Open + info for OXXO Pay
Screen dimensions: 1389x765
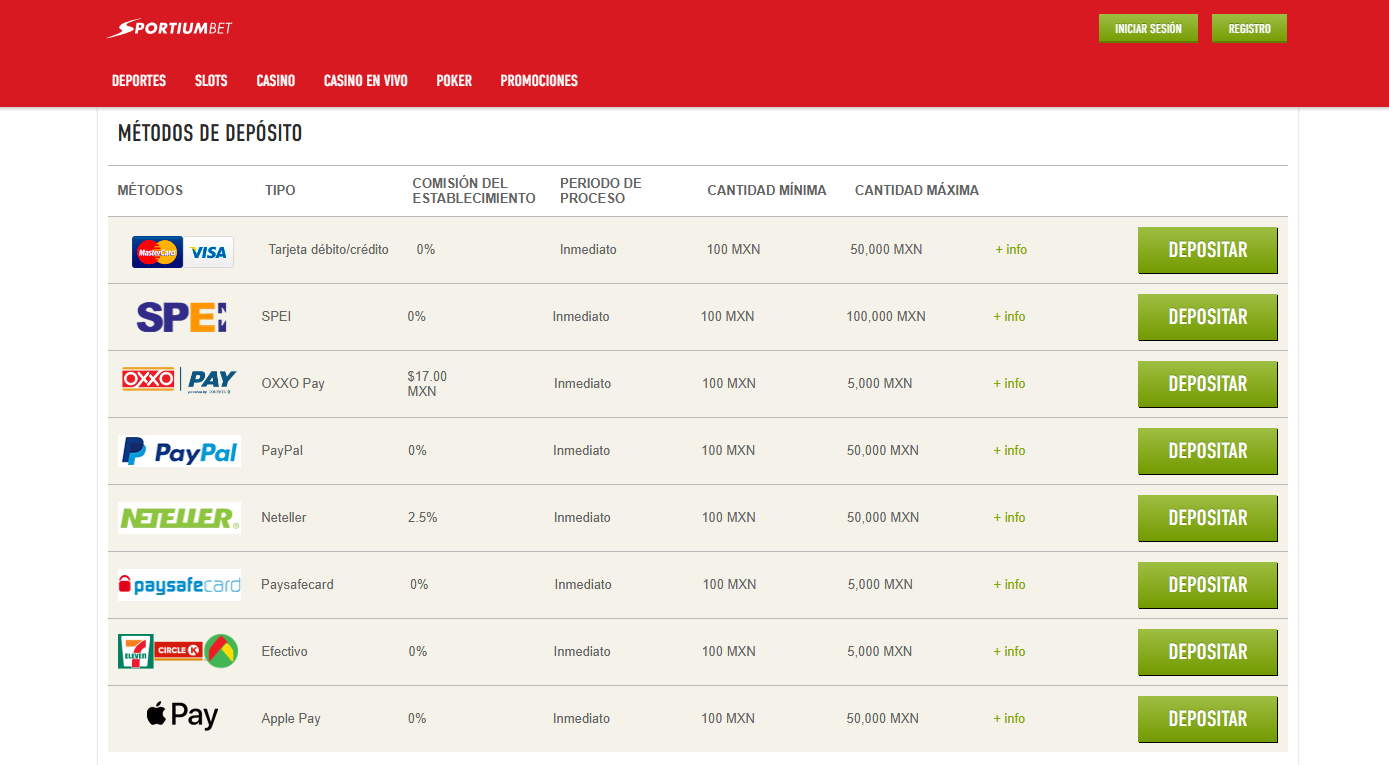pyautogui.click(x=1009, y=383)
